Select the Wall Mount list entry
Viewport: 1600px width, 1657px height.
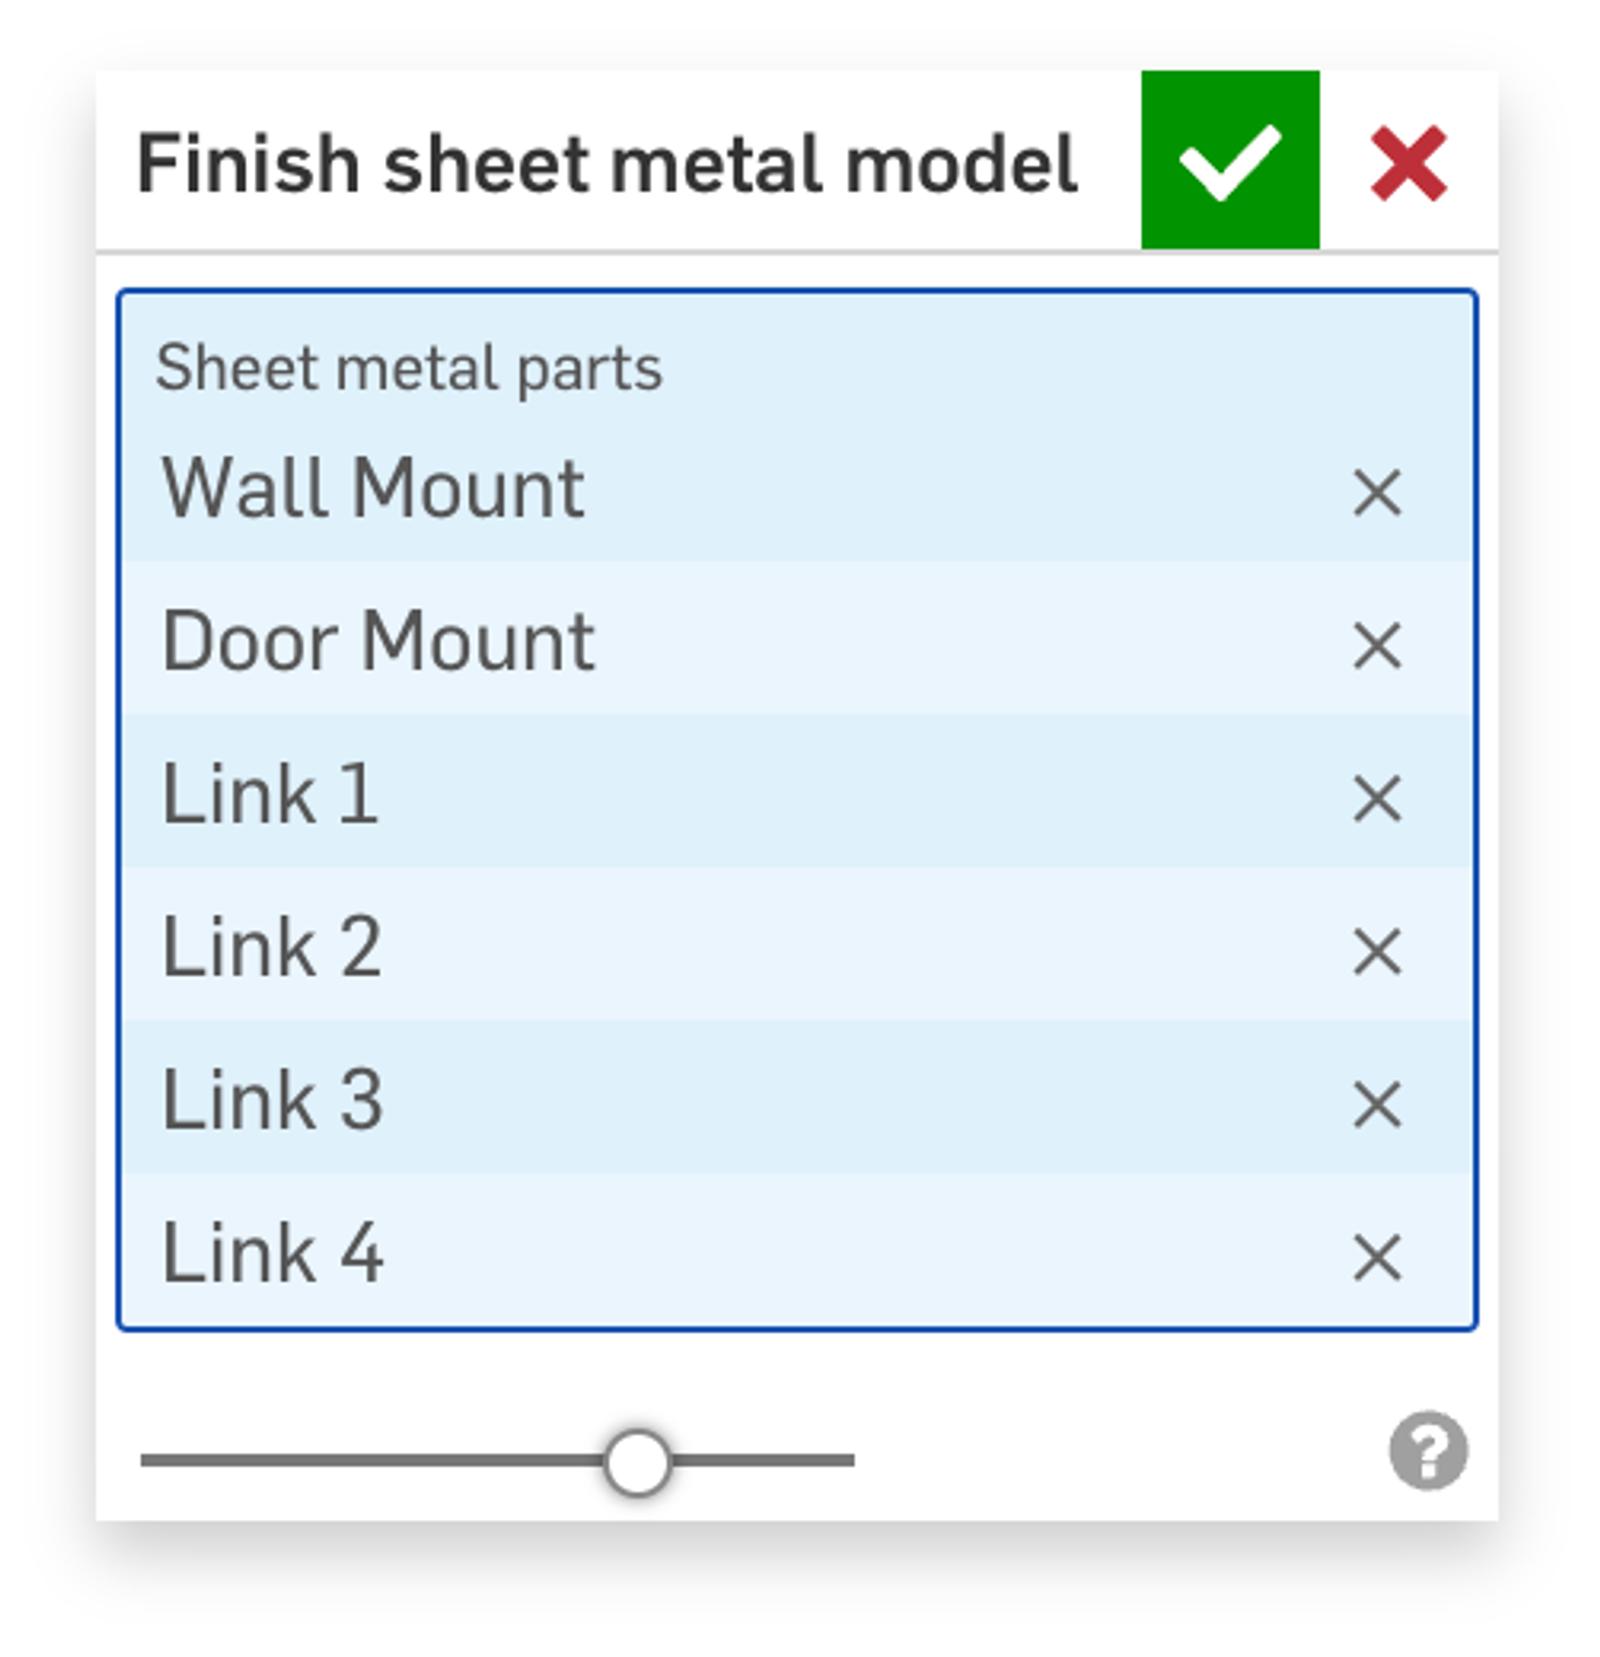point(373,489)
